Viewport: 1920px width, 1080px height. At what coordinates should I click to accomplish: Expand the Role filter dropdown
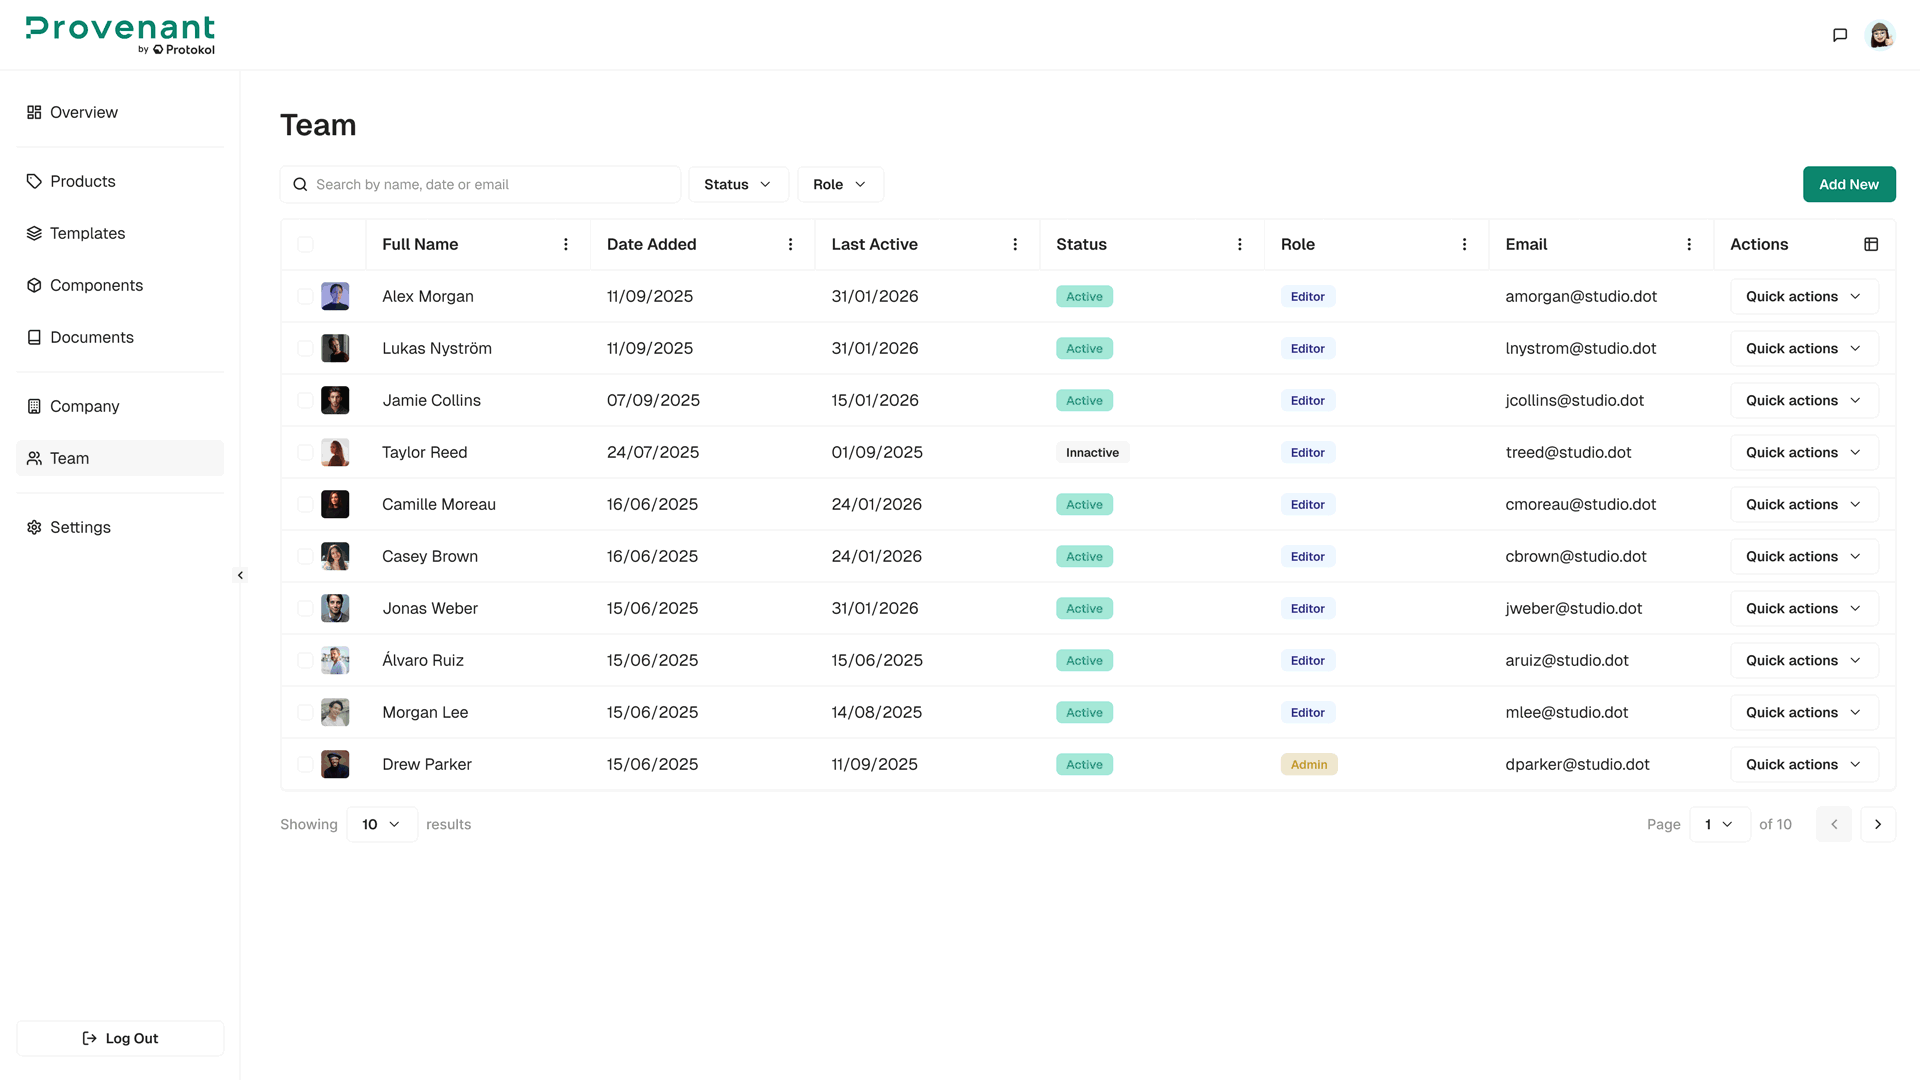pyautogui.click(x=840, y=184)
